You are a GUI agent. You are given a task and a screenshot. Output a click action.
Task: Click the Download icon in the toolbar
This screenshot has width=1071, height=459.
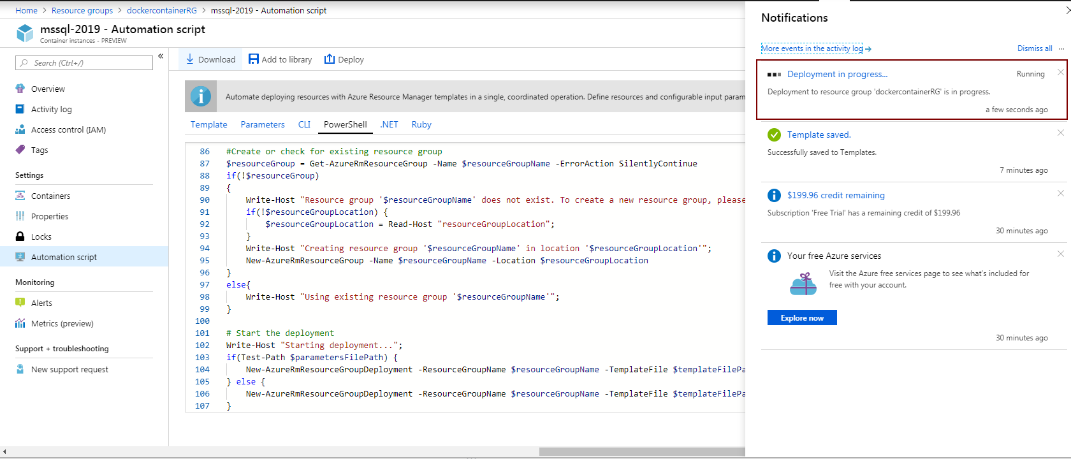[x=190, y=60]
